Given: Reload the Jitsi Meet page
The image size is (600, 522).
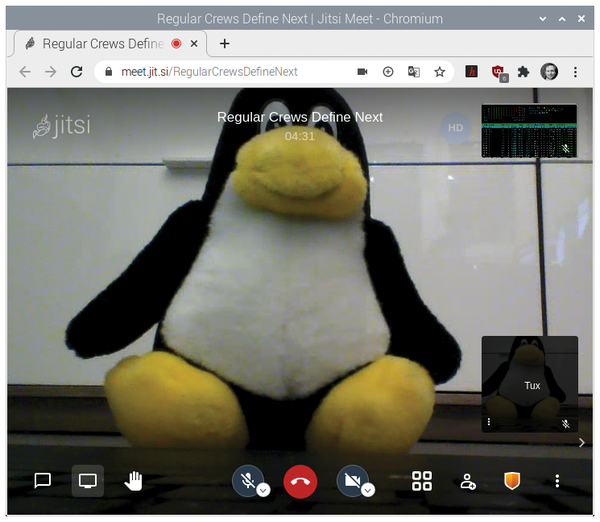Looking at the screenshot, I should 77,72.
